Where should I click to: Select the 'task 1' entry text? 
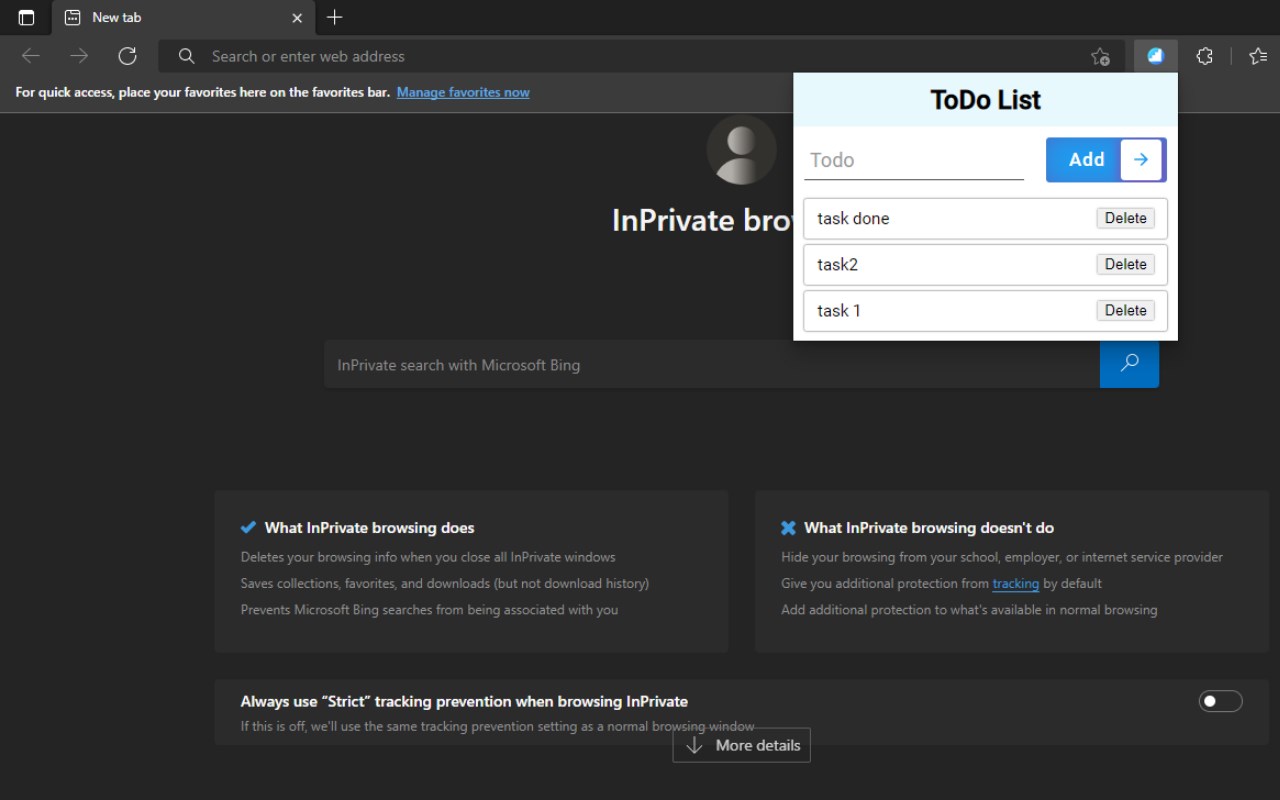(x=838, y=310)
